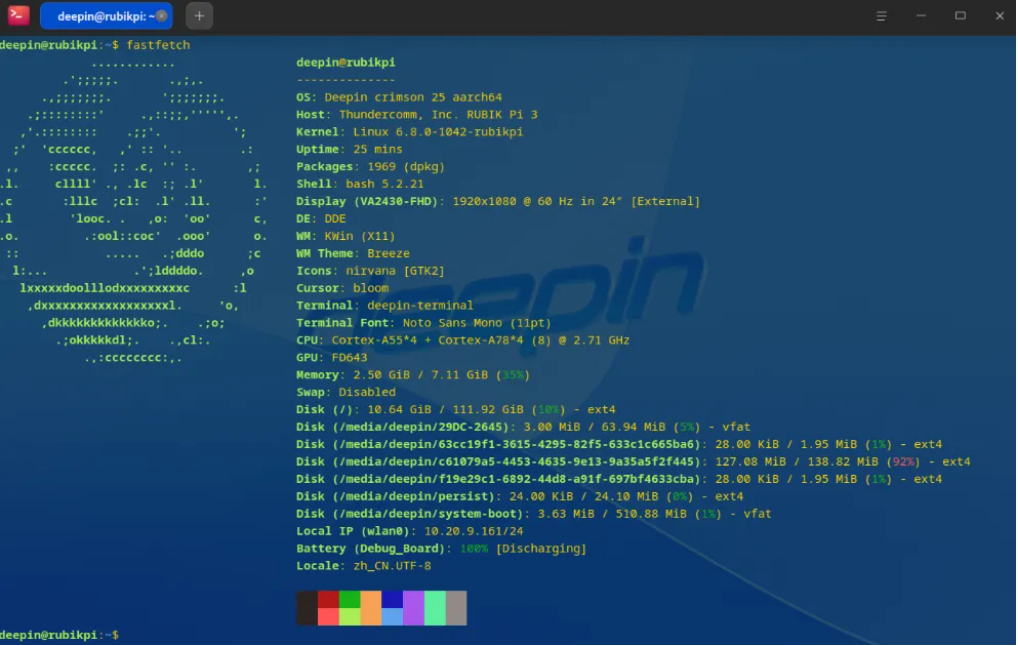Screen dimensions: 1018x646
Task: Click the 'Swap: Disabled' line
Action: 346,393
